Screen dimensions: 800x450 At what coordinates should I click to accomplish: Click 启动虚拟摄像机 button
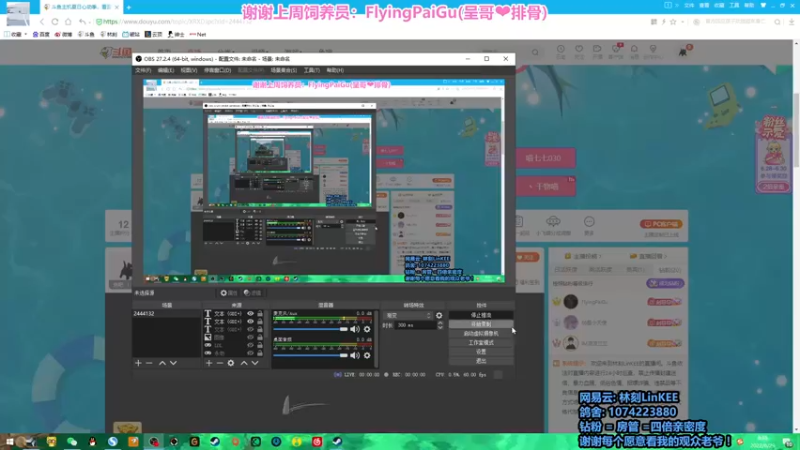point(481,334)
